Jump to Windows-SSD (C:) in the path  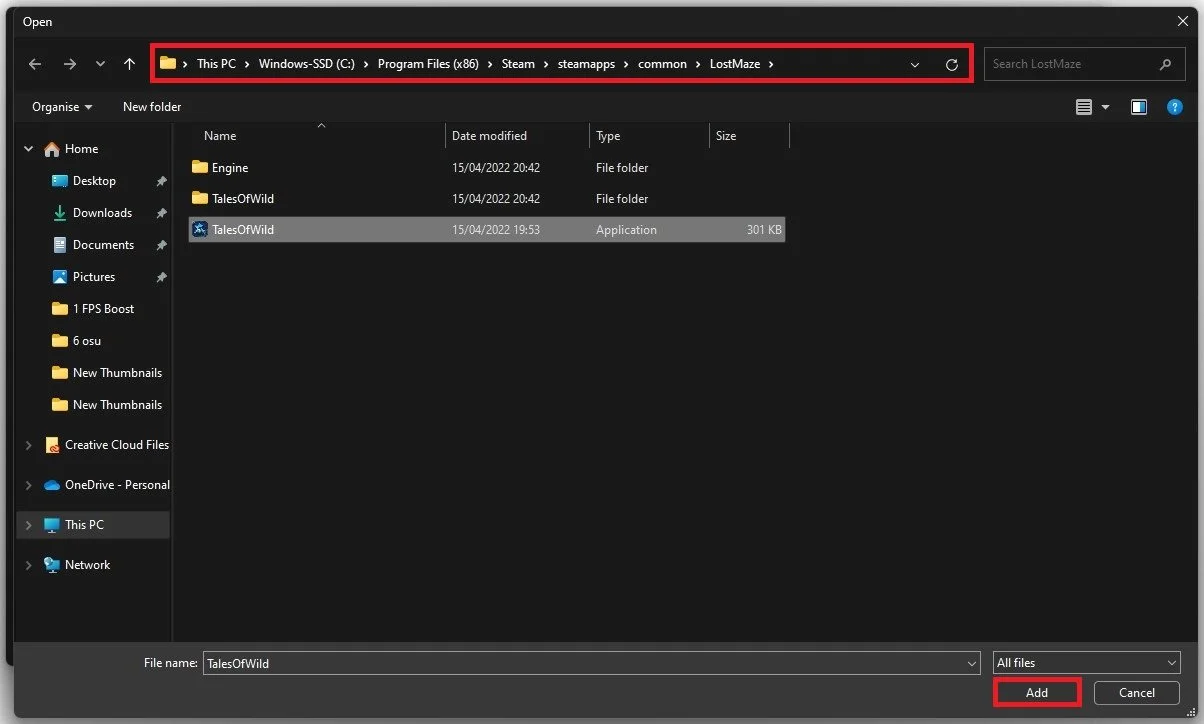[306, 64]
